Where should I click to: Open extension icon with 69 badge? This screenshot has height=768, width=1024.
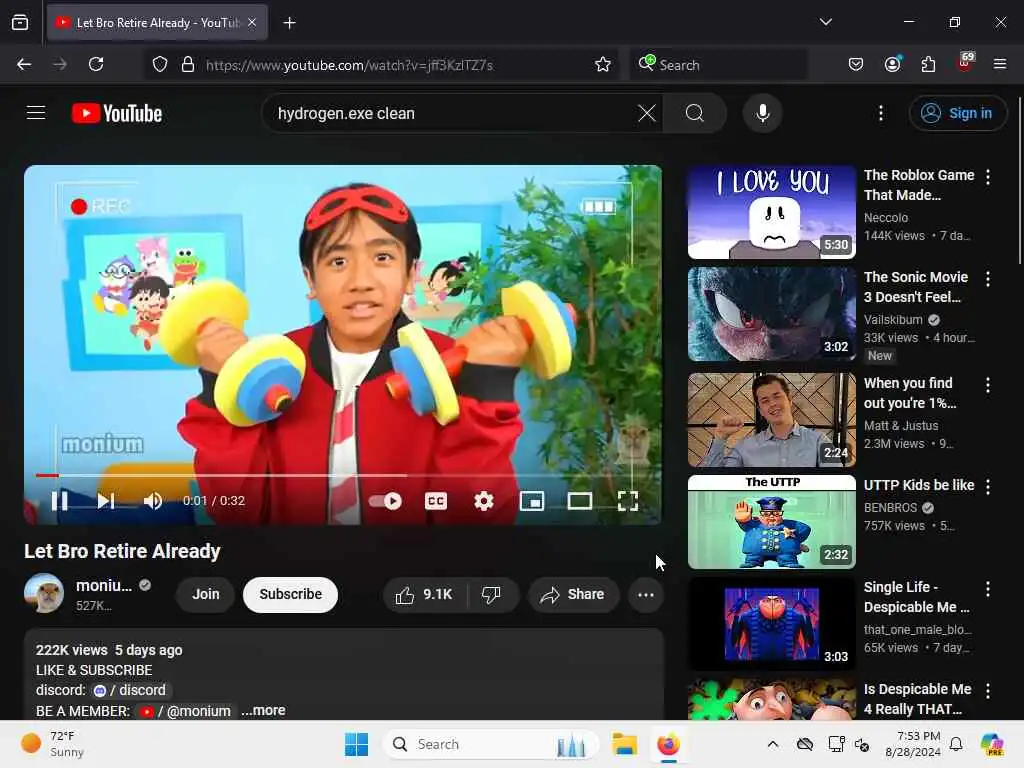[x=965, y=63]
